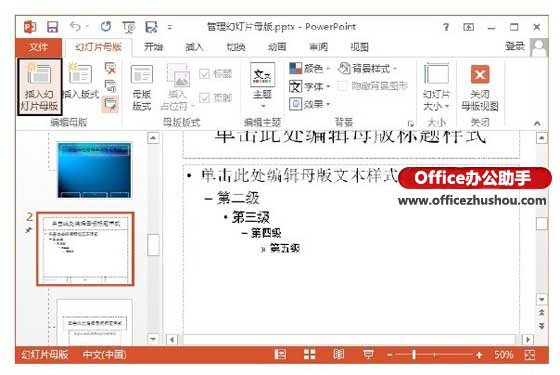Image resolution: width=560 pixels, height=375 pixels.
Task: Click the Undo arrow in quick access
Action: pyautogui.click(x=75, y=26)
